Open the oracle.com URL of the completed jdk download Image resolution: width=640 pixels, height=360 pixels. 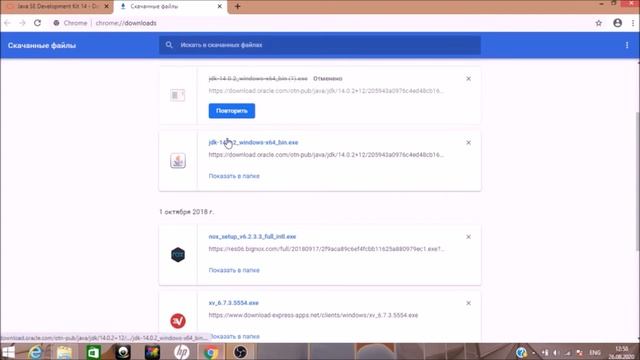tap(326, 155)
